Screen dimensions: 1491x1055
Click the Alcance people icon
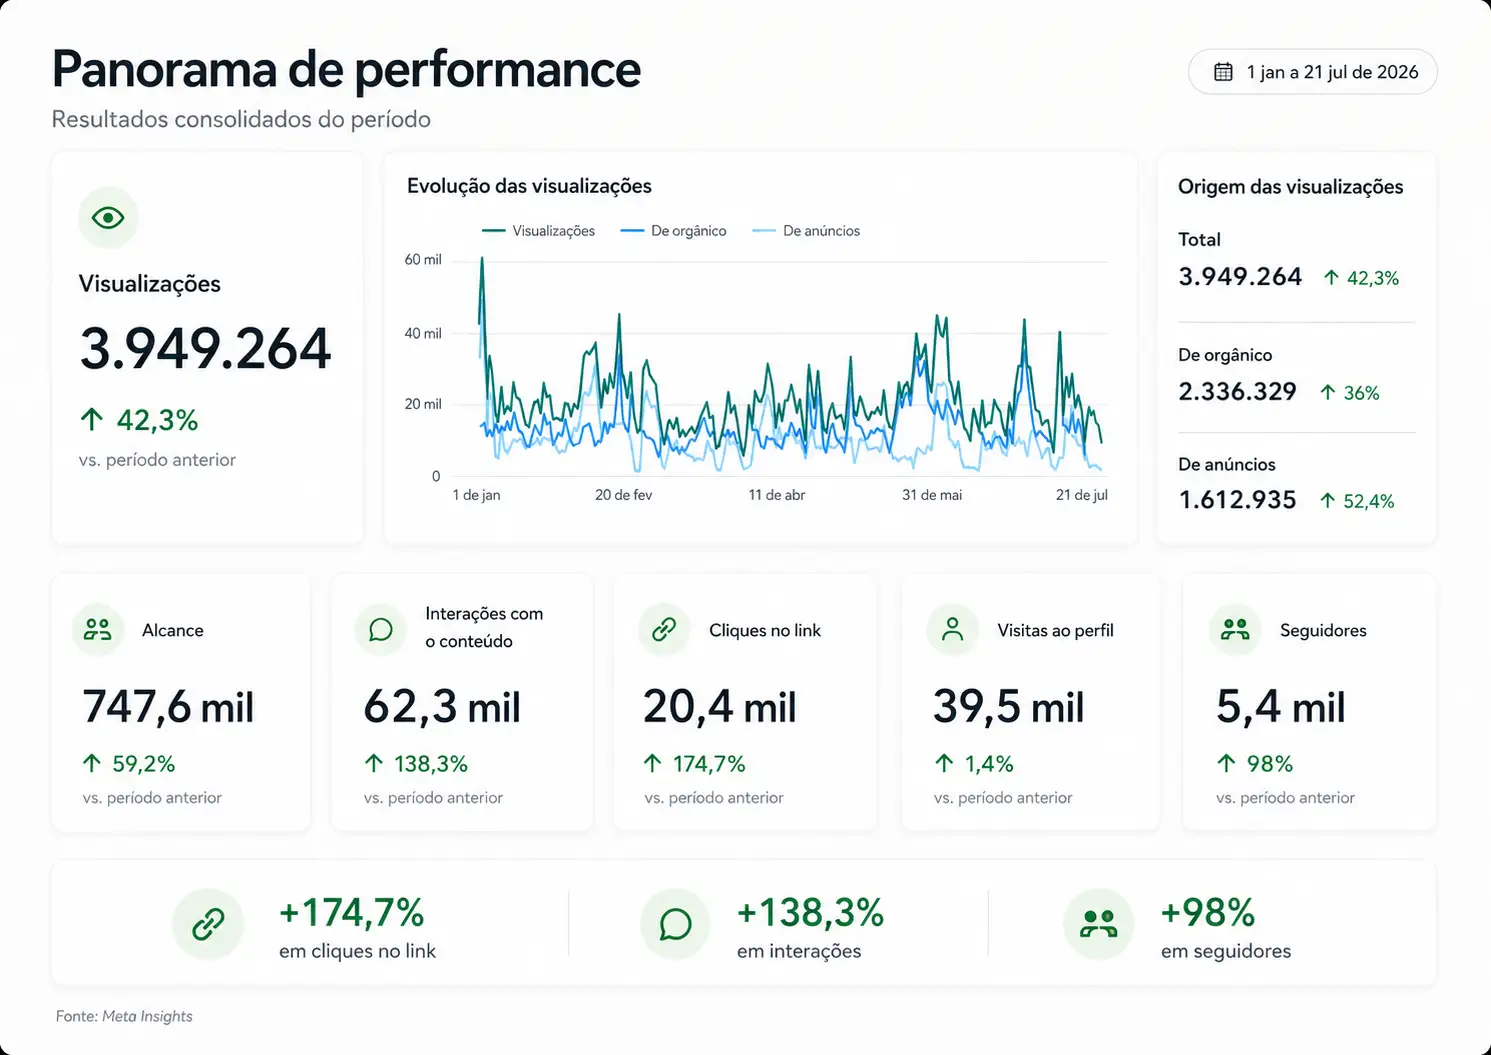[98, 630]
